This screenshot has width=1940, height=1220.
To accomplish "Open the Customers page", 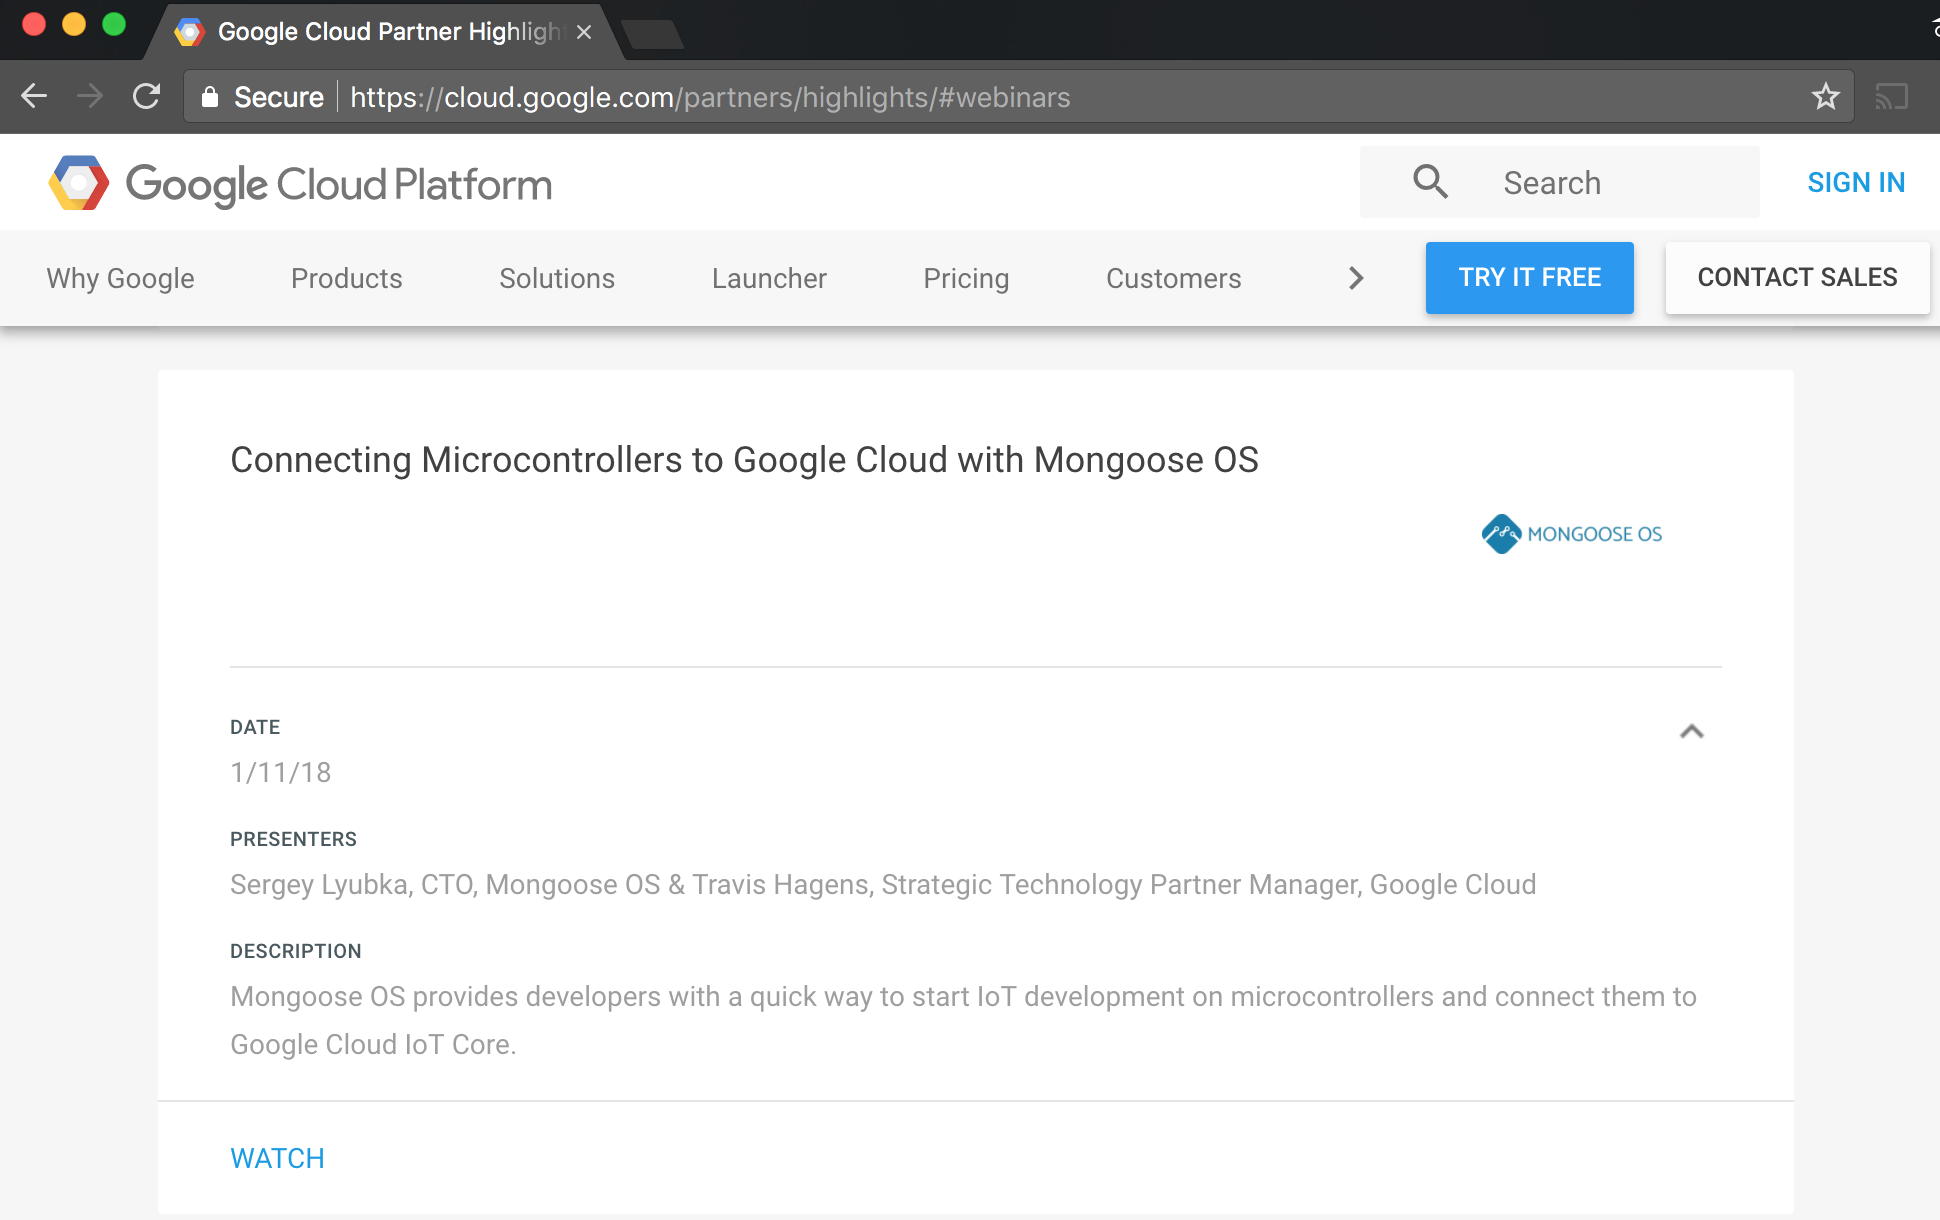I will click(1173, 278).
